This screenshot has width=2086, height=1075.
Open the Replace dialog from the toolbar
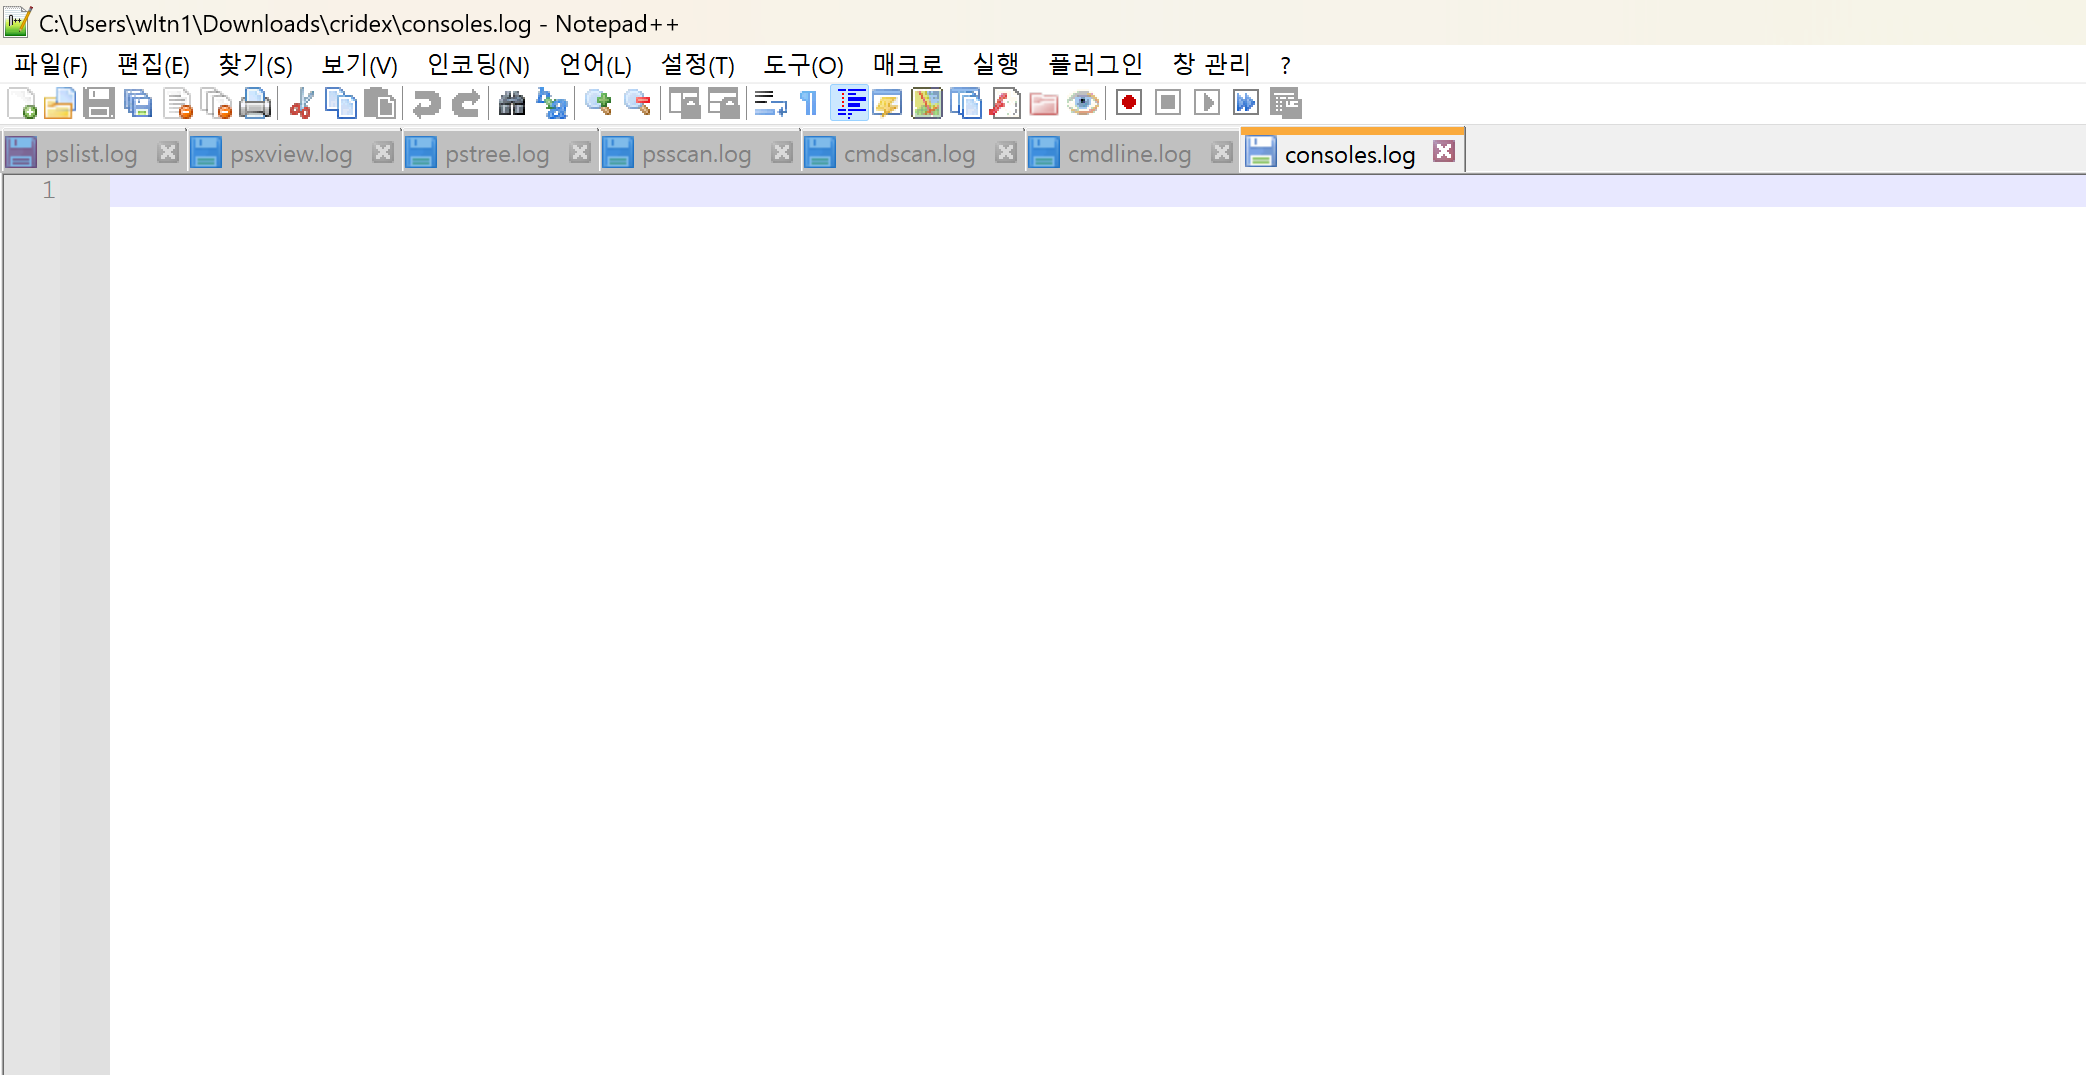[x=551, y=103]
